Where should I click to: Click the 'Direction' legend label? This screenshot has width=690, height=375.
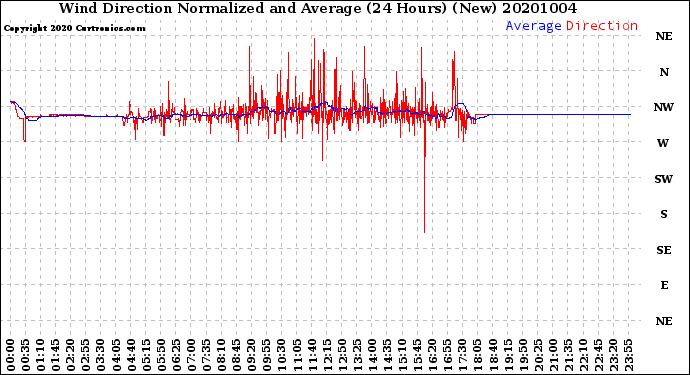coord(602,26)
